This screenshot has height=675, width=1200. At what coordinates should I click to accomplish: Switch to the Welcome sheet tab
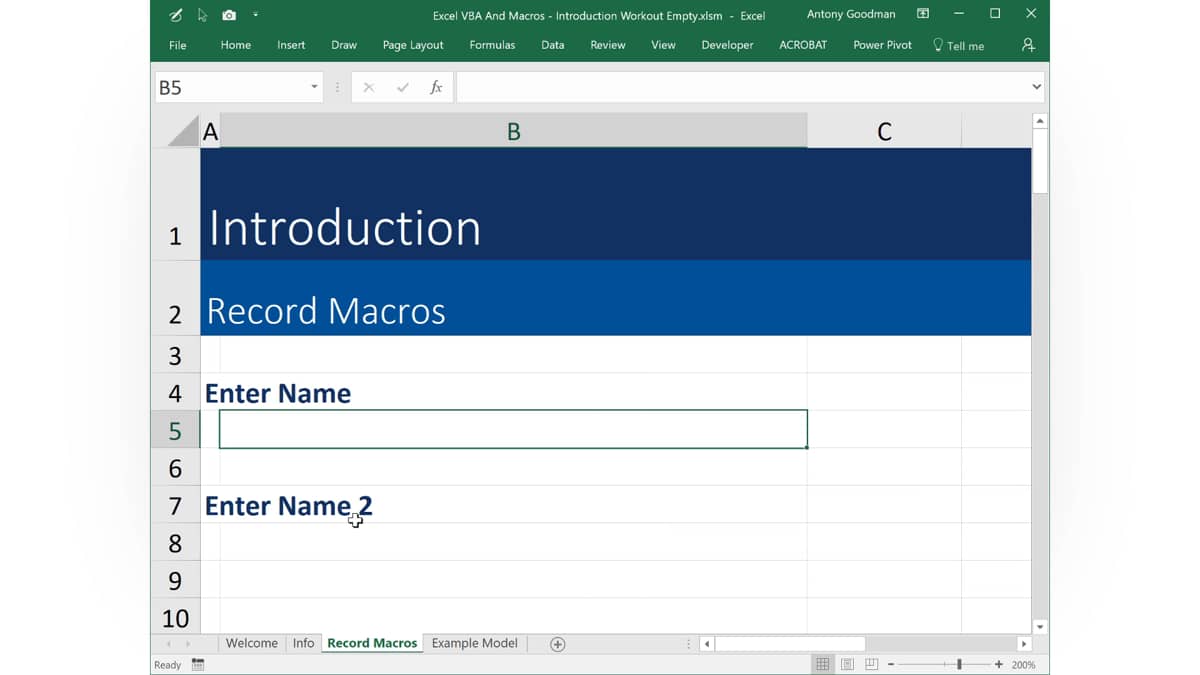[x=252, y=643]
